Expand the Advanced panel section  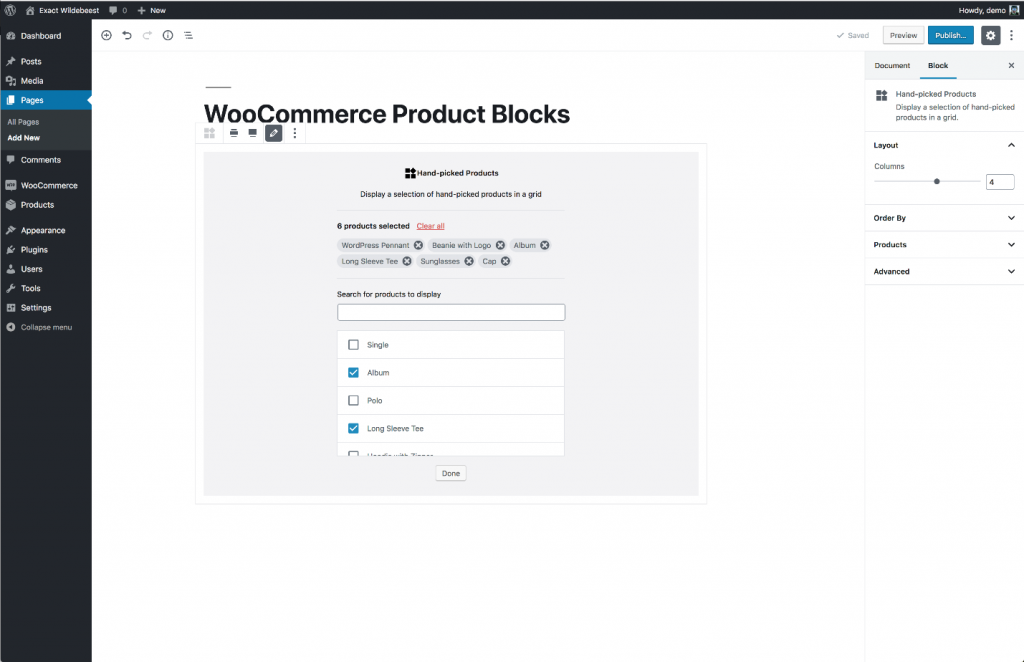click(x=944, y=272)
